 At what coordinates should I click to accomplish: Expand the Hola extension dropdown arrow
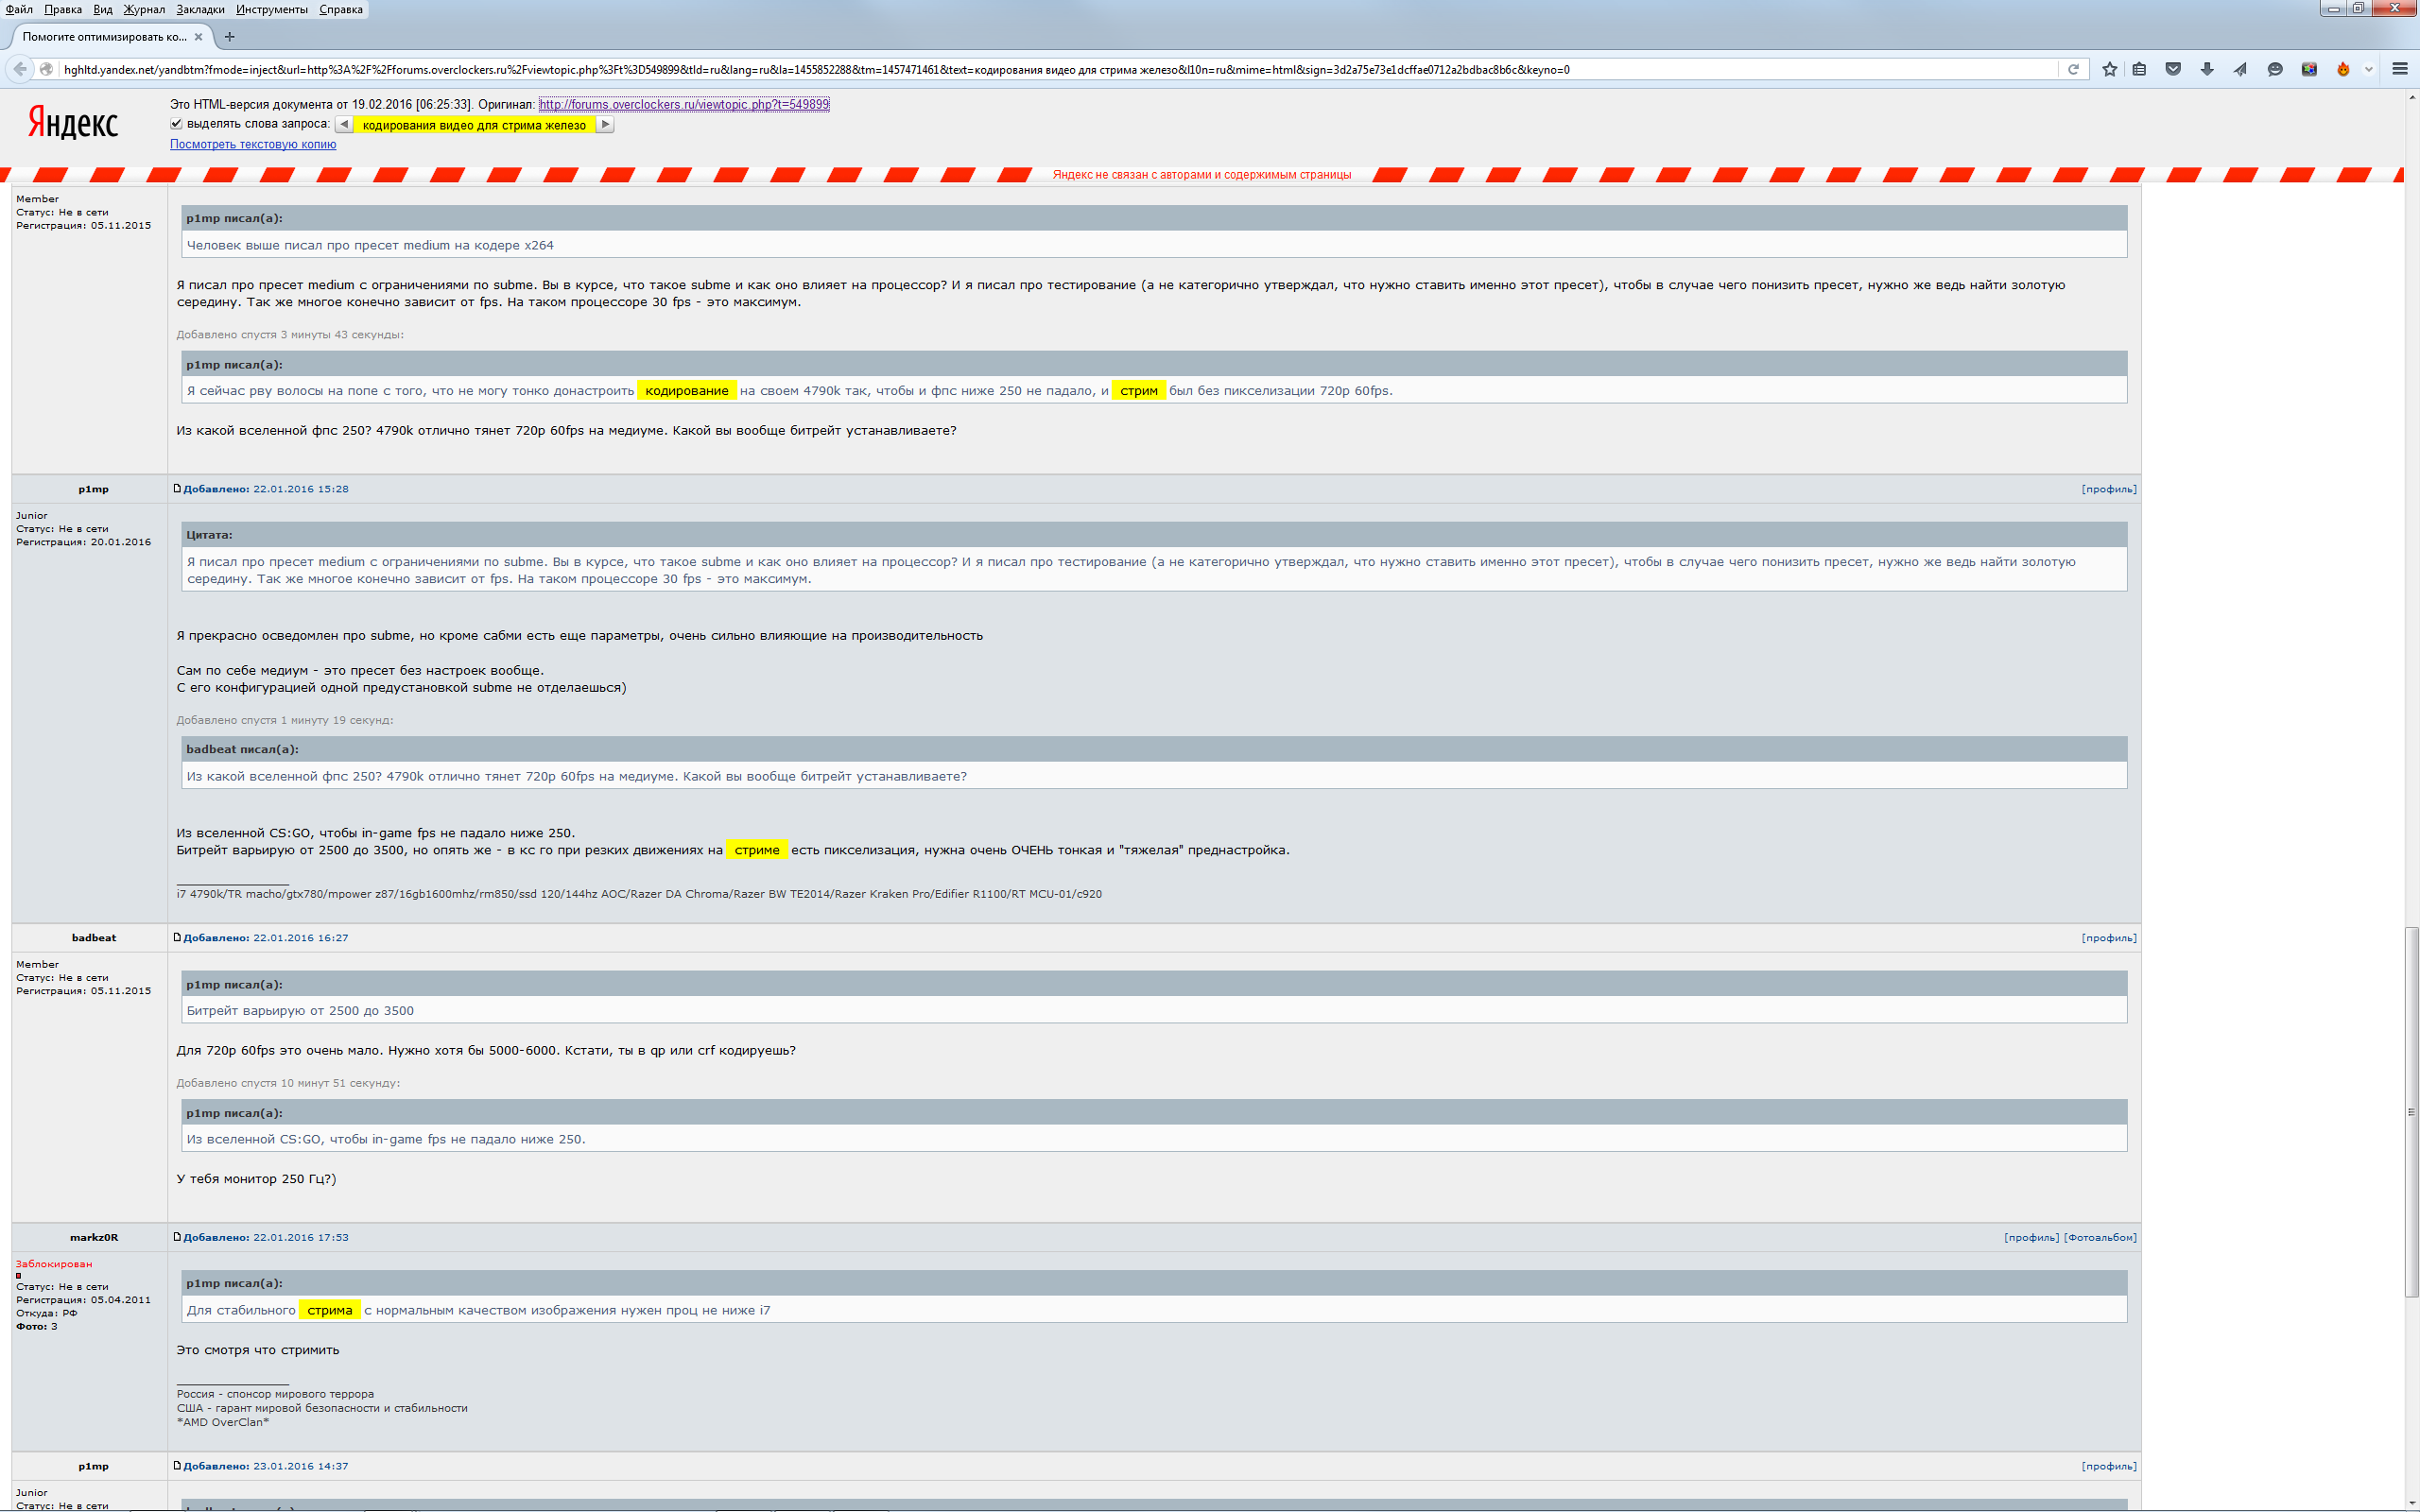coord(2368,69)
